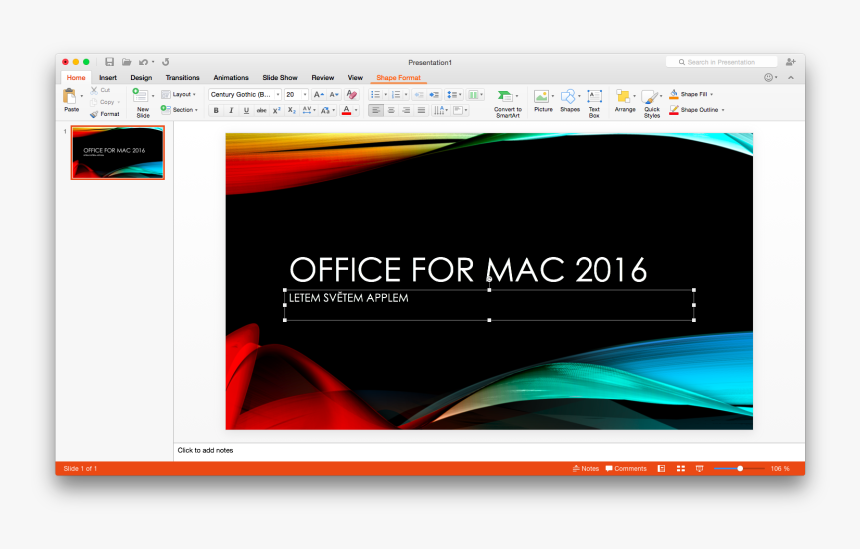Expand the Section dropdown

point(179,110)
